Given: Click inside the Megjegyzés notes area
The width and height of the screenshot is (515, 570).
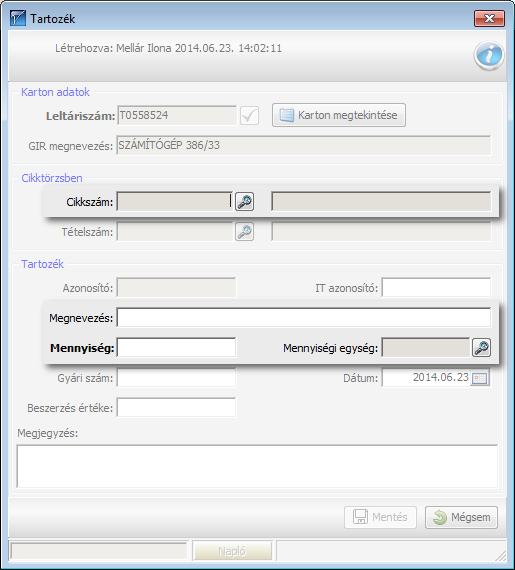Looking at the screenshot, I should [x=257, y=466].
